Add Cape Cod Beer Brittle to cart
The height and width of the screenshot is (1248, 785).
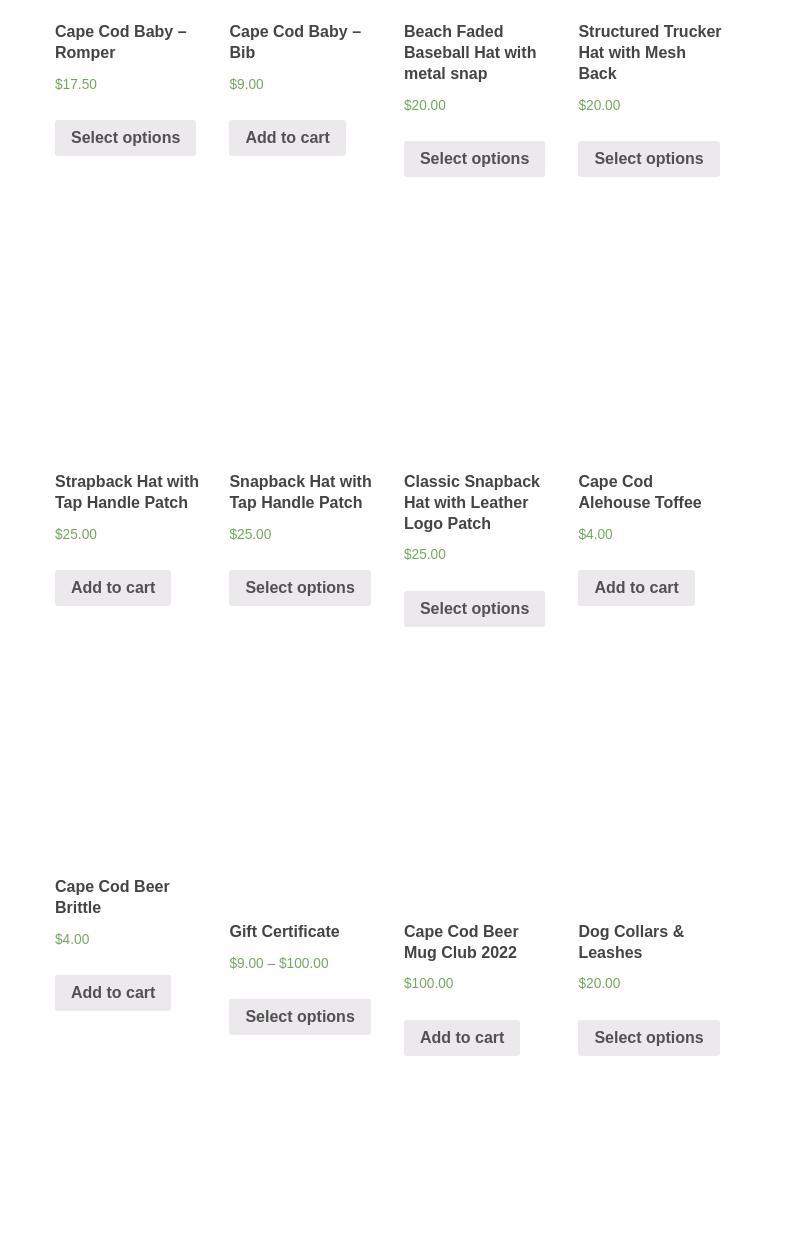click(113, 993)
